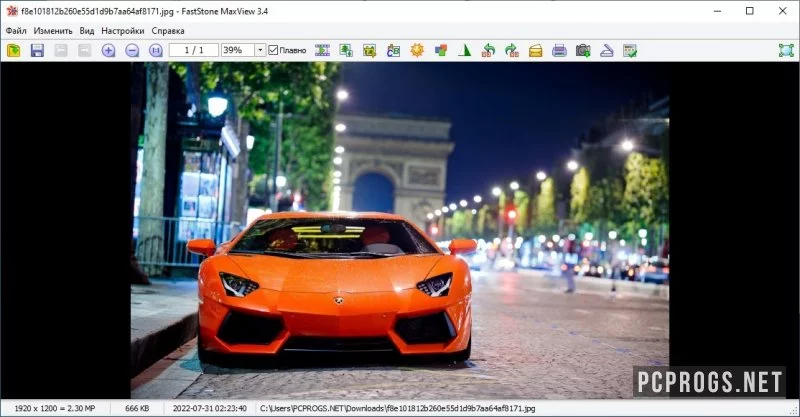Screen dimensions: 800x417
Task: Open the adjust colors squares icon
Action: 441,50
